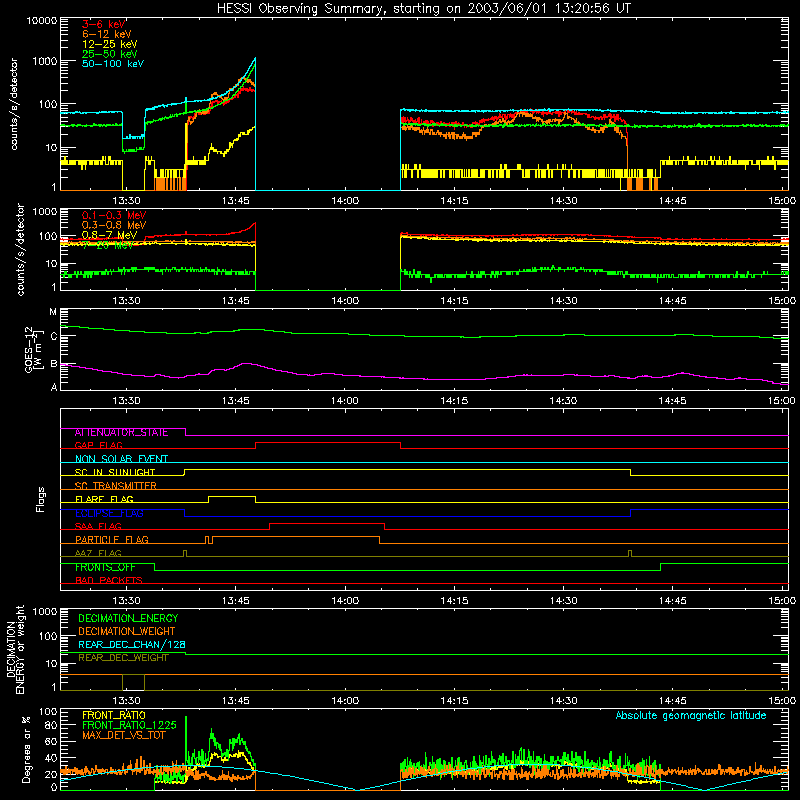Viewport: 800px width, 800px height.
Task: Click the NON_SOLAR_EVENT flag label
Action: (x=121, y=459)
